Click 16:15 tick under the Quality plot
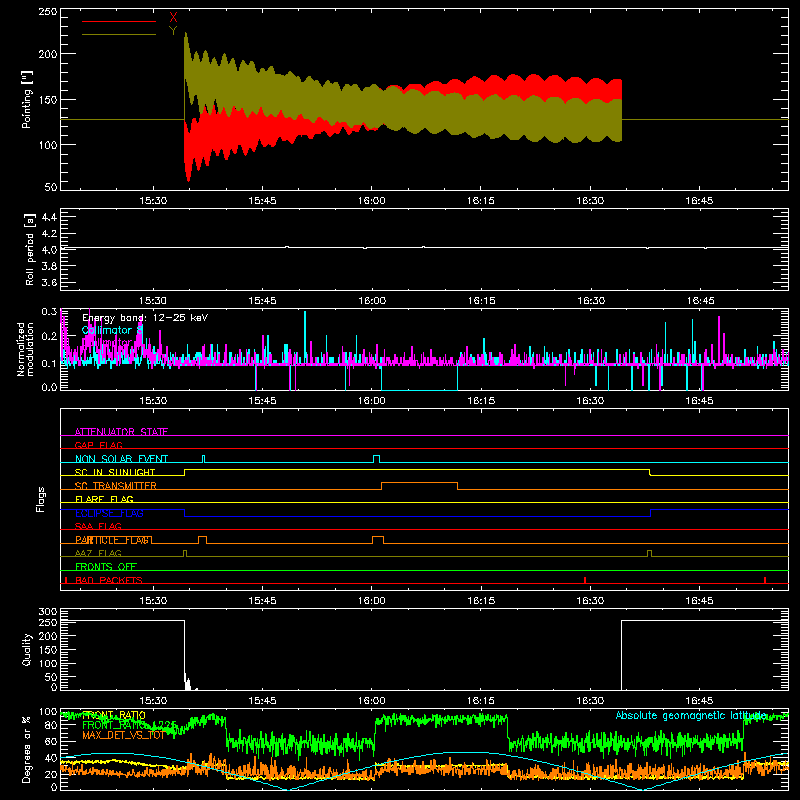This screenshot has height=800, width=800. click(481, 701)
